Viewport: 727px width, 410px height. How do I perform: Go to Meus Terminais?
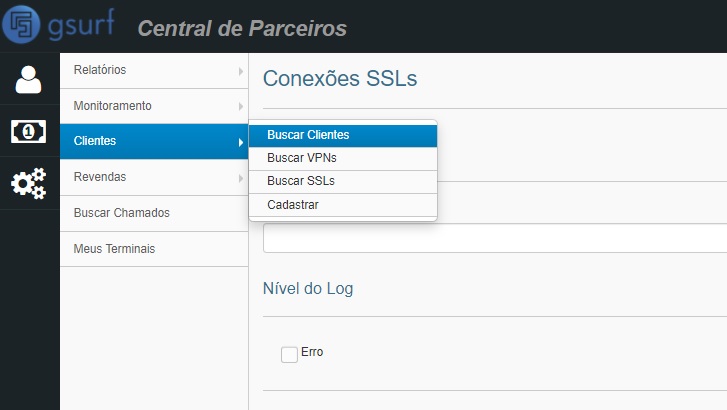point(114,249)
